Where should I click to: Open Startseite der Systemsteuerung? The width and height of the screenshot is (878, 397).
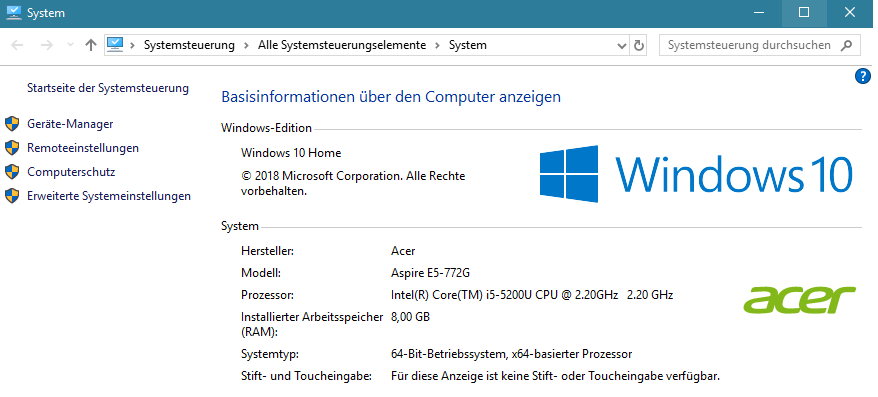click(108, 88)
